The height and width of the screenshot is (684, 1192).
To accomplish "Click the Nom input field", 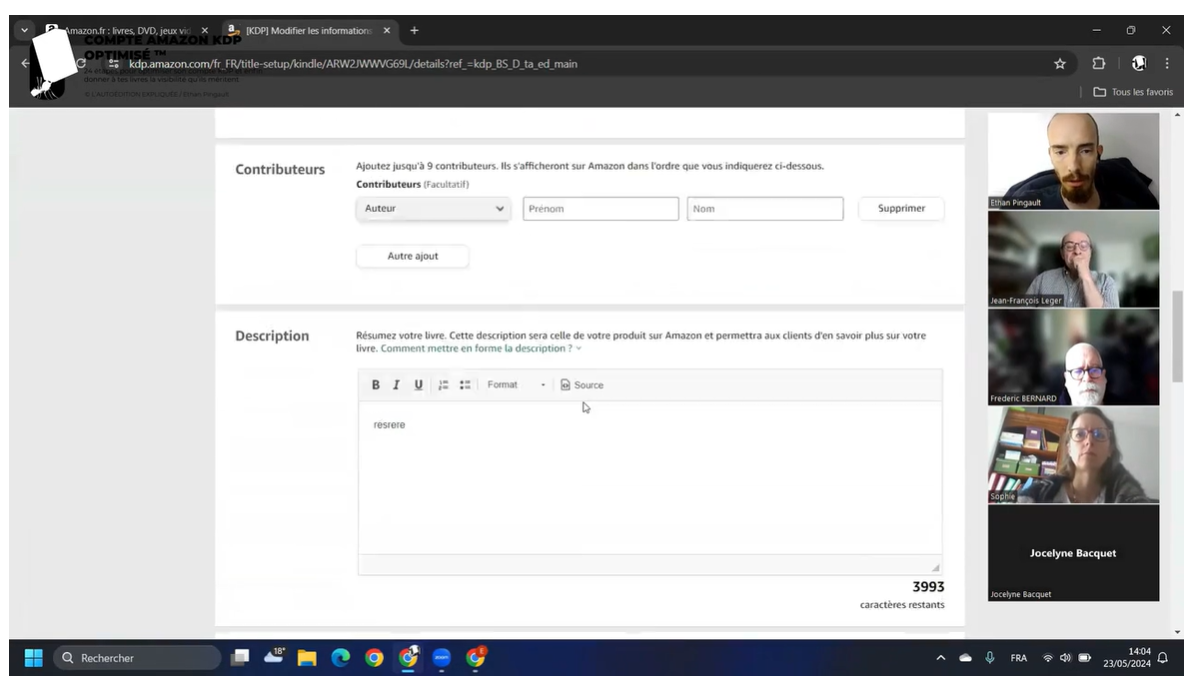I will [x=764, y=209].
